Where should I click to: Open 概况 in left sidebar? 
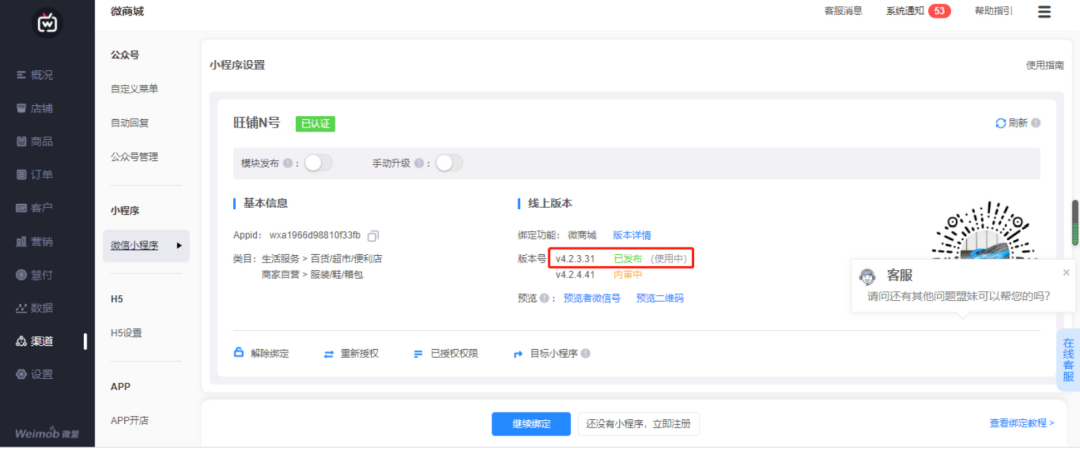point(34,75)
